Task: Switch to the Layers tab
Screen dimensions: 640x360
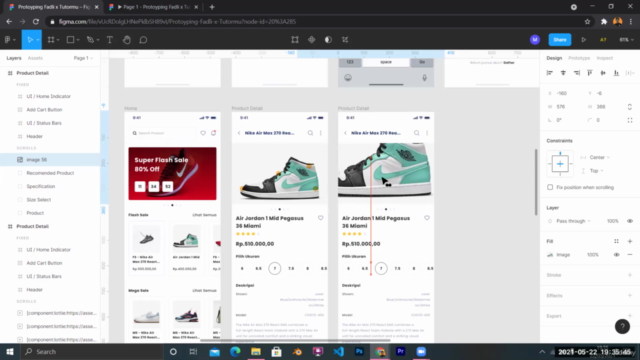Action: 14,58
